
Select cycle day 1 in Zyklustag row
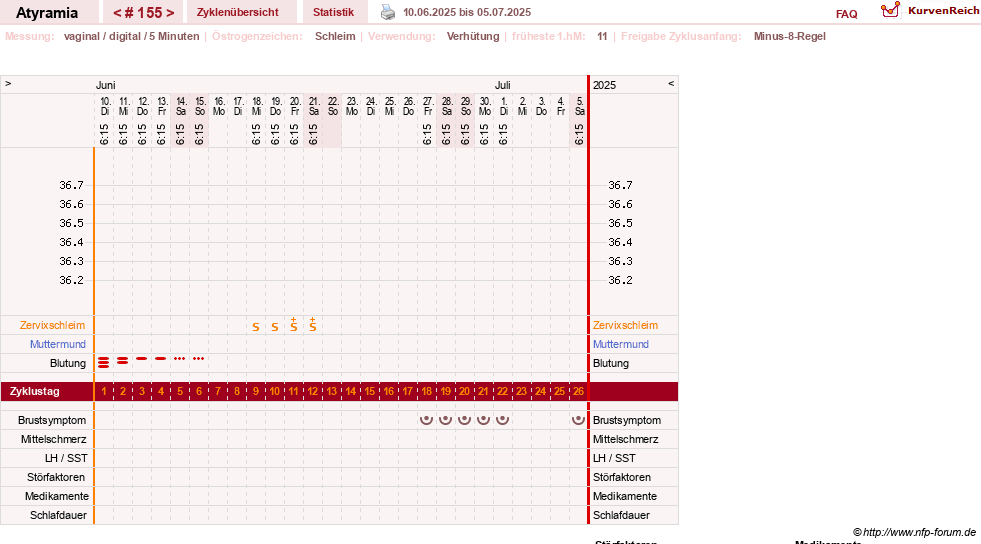coord(104,391)
